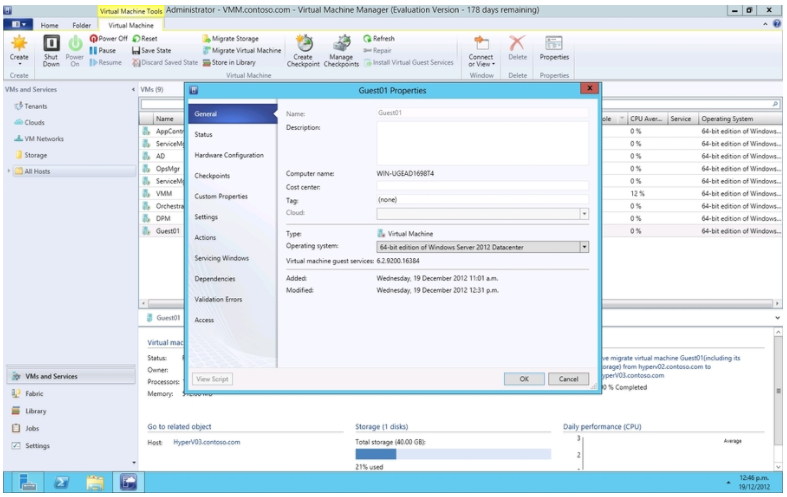The height and width of the screenshot is (497, 787).
Task: Open the application file menu button
Action: point(18,24)
